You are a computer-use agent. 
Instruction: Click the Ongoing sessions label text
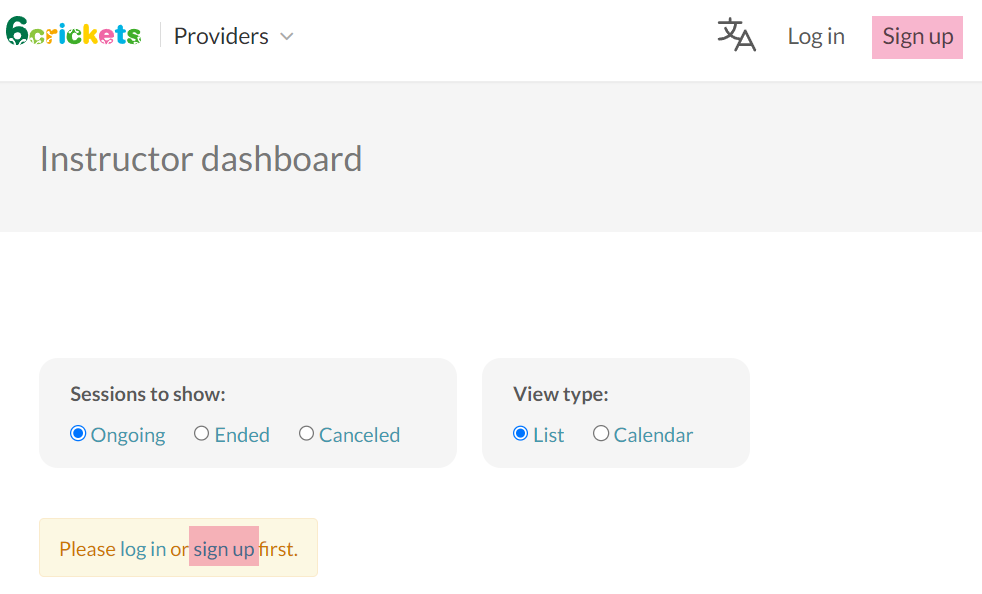pos(128,435)
